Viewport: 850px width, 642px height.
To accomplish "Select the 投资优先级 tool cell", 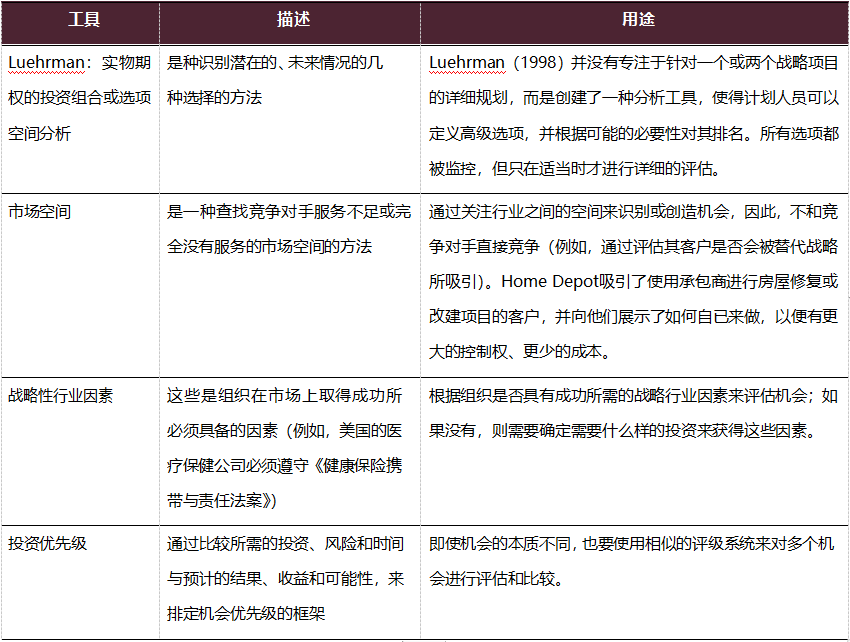I will 47,544.
